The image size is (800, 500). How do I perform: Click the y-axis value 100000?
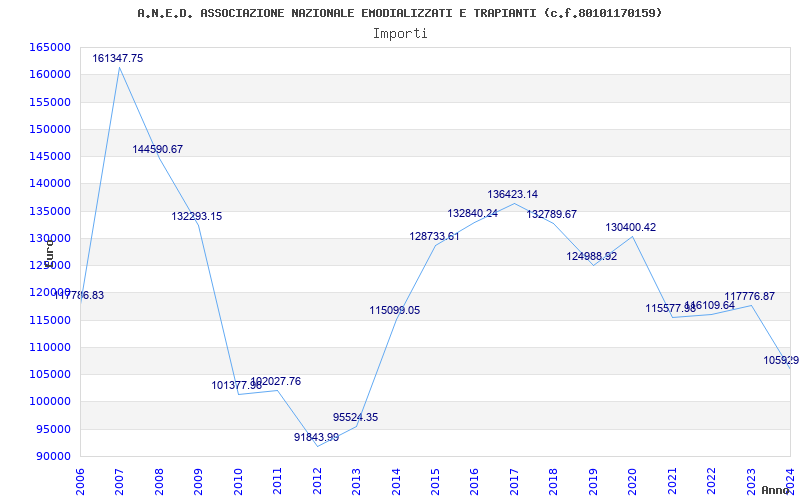(x=49, y=402)
